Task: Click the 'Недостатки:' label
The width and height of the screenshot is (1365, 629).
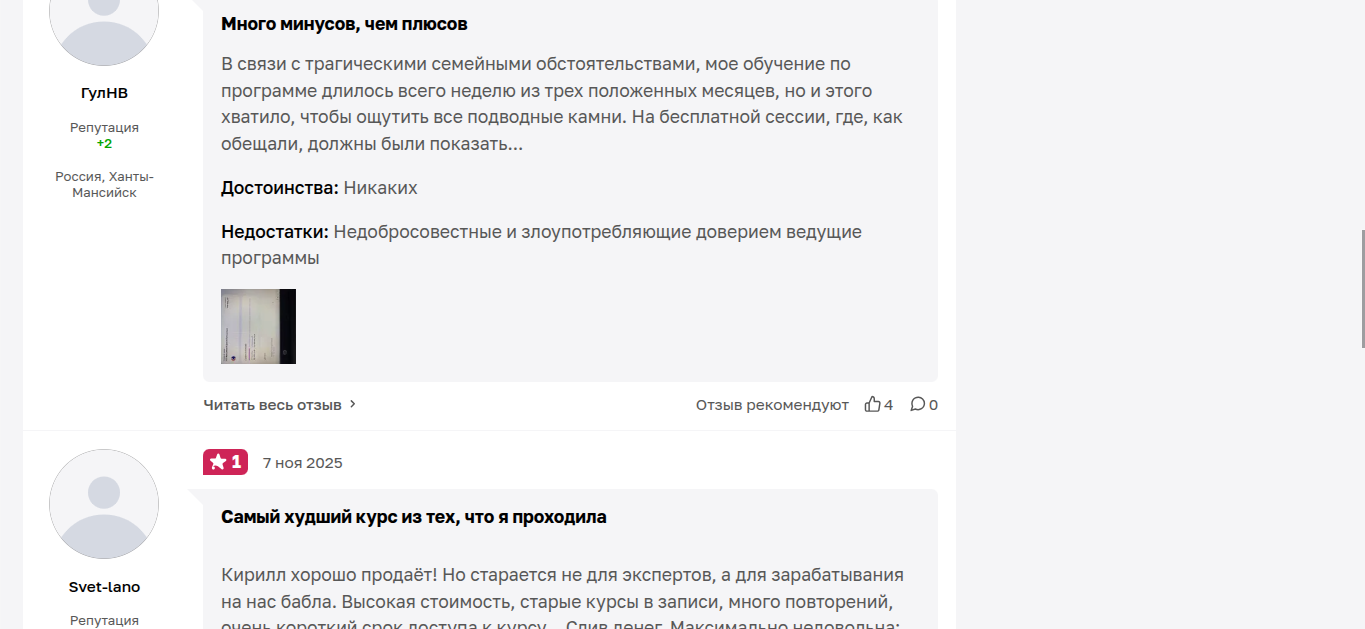Action: pos(275,232)
